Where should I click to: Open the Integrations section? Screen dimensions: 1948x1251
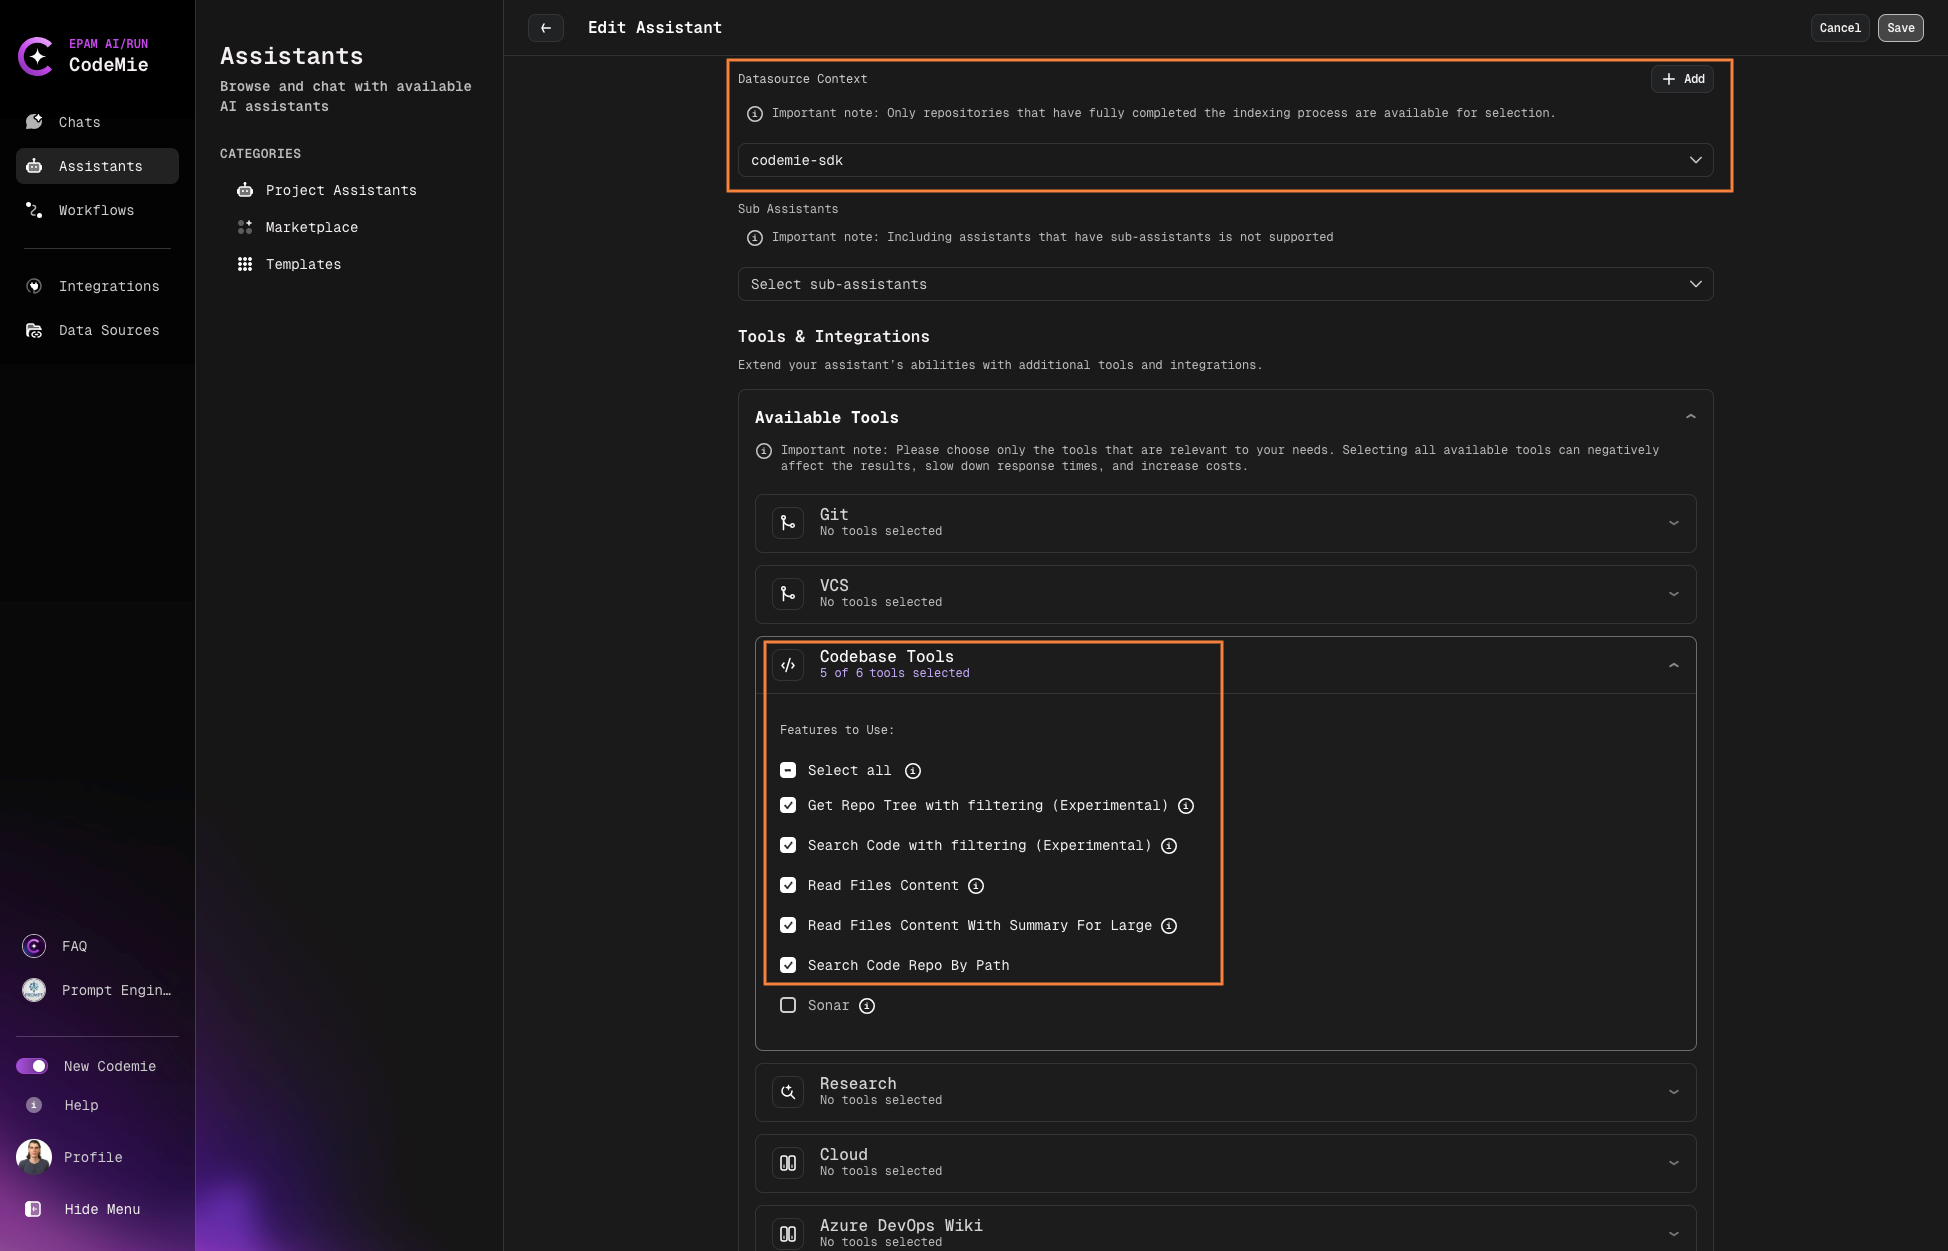(109, 286)
